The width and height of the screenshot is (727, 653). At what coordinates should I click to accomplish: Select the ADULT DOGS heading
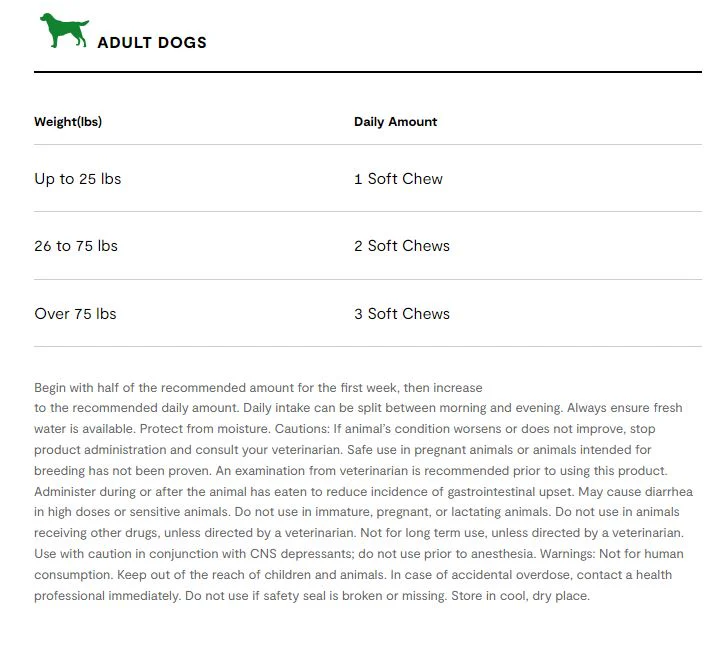152,43
